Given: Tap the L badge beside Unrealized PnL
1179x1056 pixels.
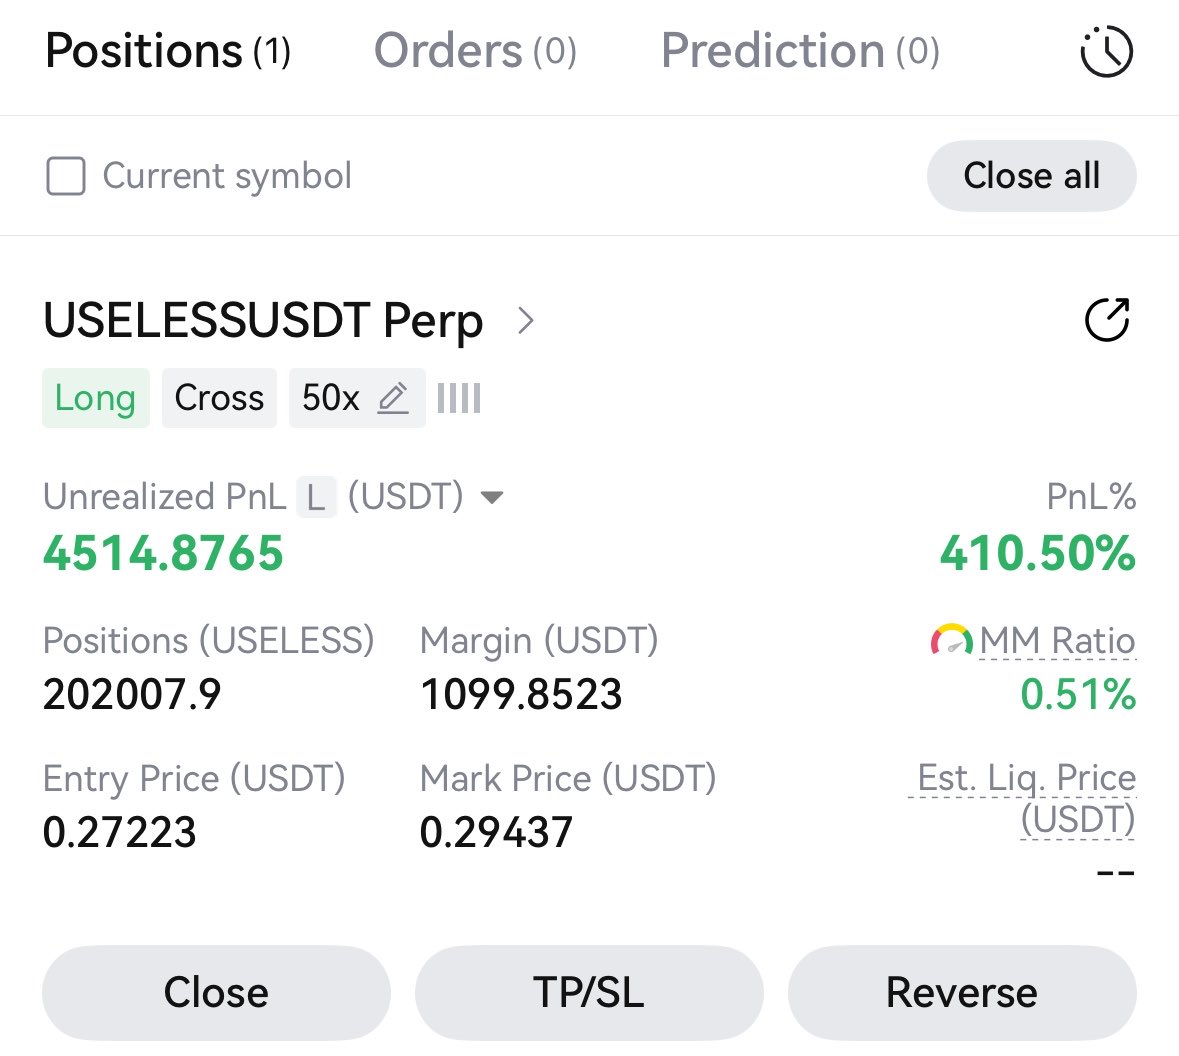Looking at the screenshot, I should pos(317,497).
